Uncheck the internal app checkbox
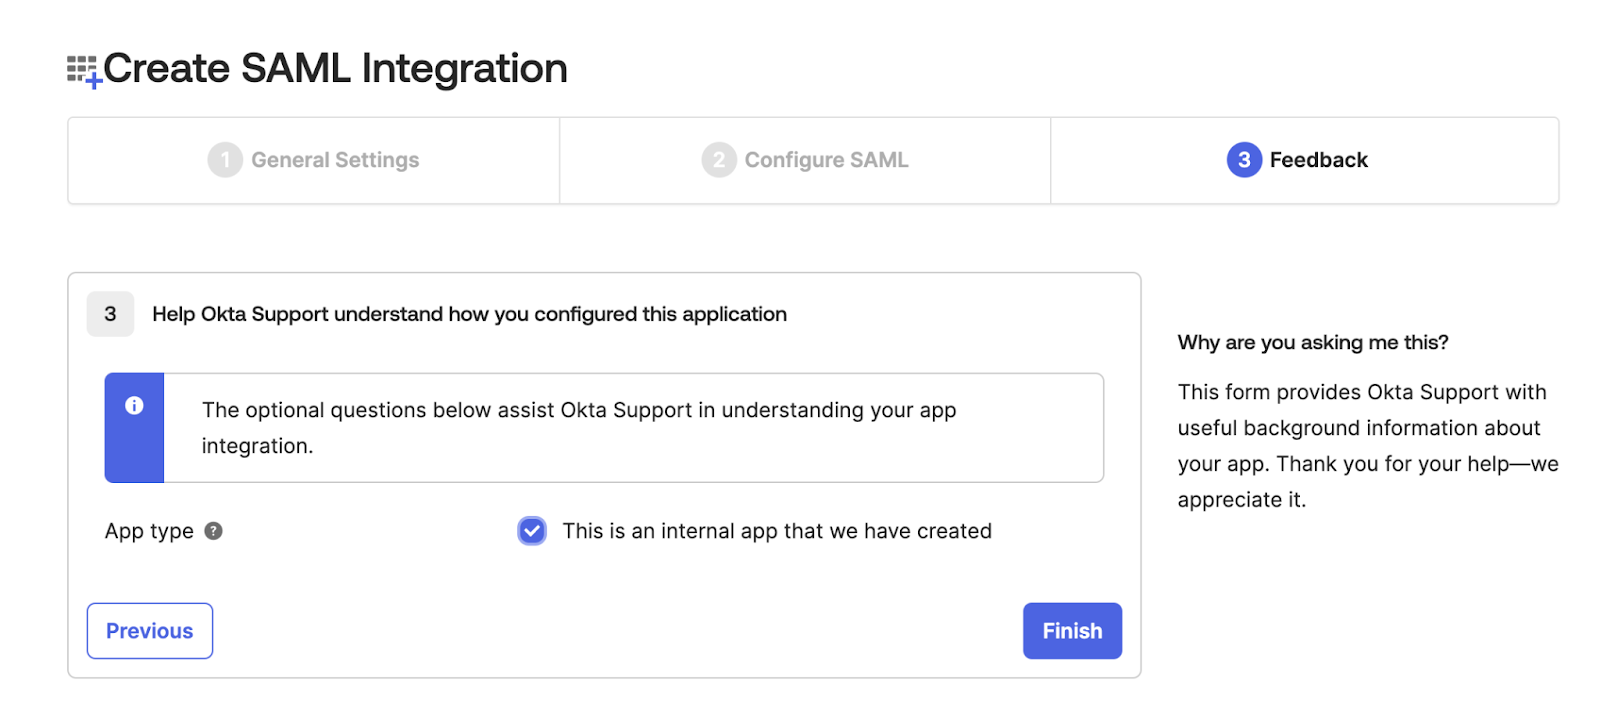This screenshot has height=705, width=1600. pyautogui.click(x=532, y=531)
